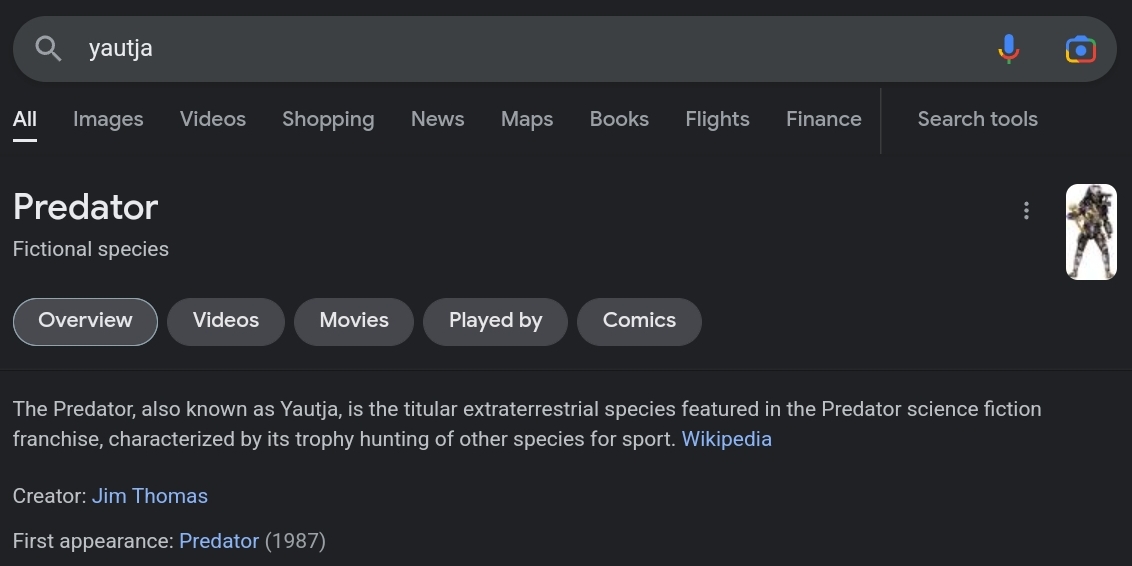Image resolution: width=1132 pixels, height=566 pixels.
Task: Start voice search with microphone icon
Action: pos(1009,48)
